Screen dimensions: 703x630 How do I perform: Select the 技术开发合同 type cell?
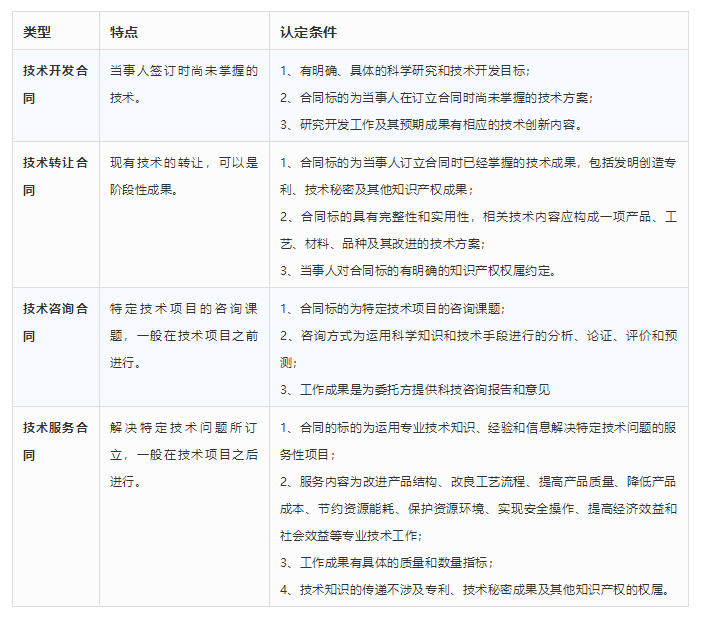[55, 84]
